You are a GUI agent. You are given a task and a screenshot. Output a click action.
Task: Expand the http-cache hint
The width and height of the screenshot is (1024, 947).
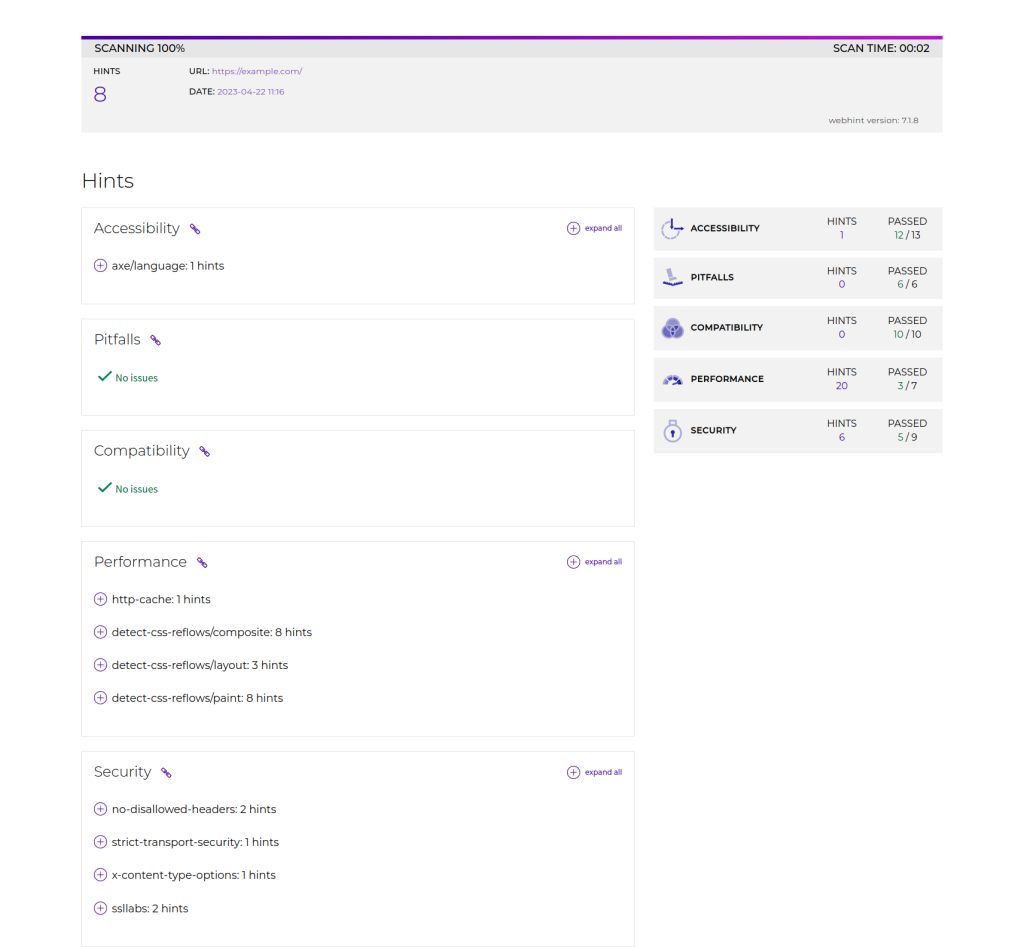[x=100, y=599]
